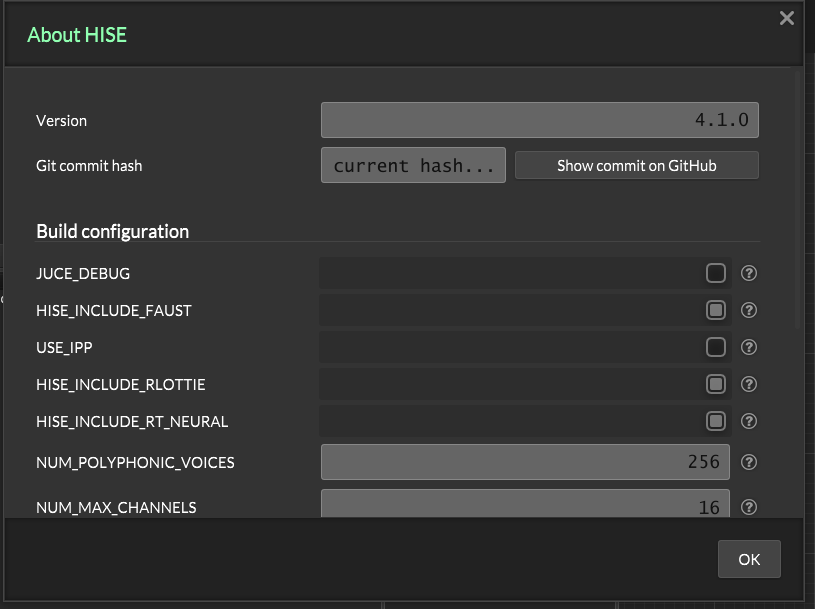The height and width of the screenshot is (609, 815).
Task: Toggle the HISE_INCLUDE_RLOTTIE checkbox
Action: 715,384
